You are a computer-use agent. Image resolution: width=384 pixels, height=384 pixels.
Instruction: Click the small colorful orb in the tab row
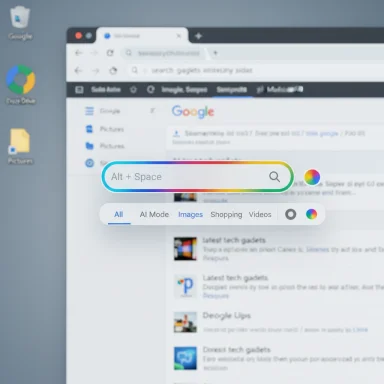311,214
